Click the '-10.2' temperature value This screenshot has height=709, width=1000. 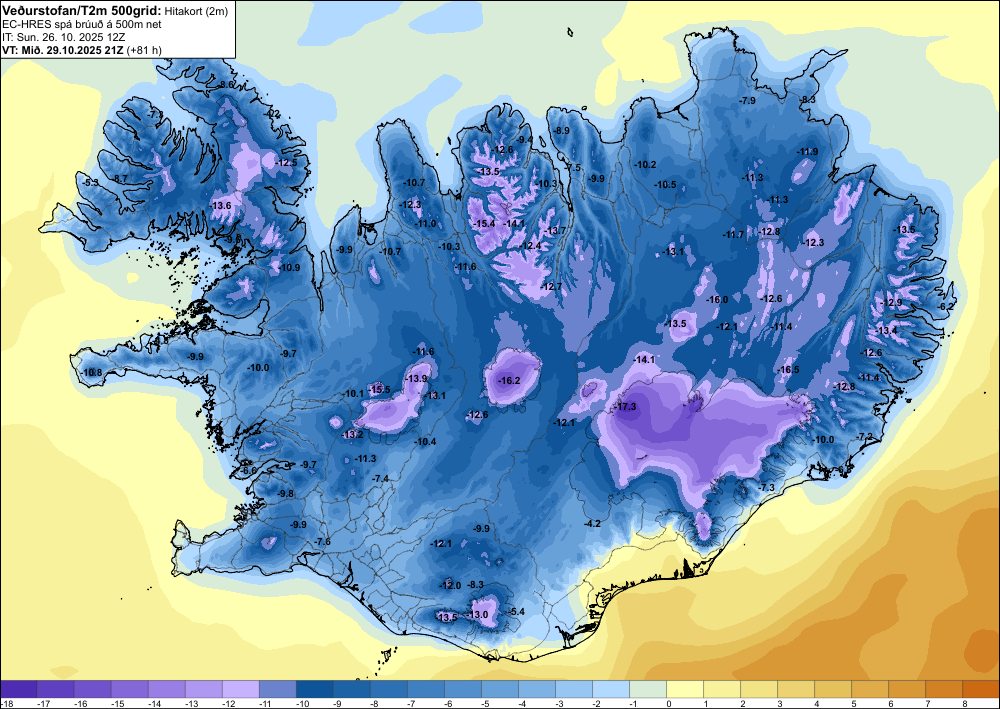(645, 164)
